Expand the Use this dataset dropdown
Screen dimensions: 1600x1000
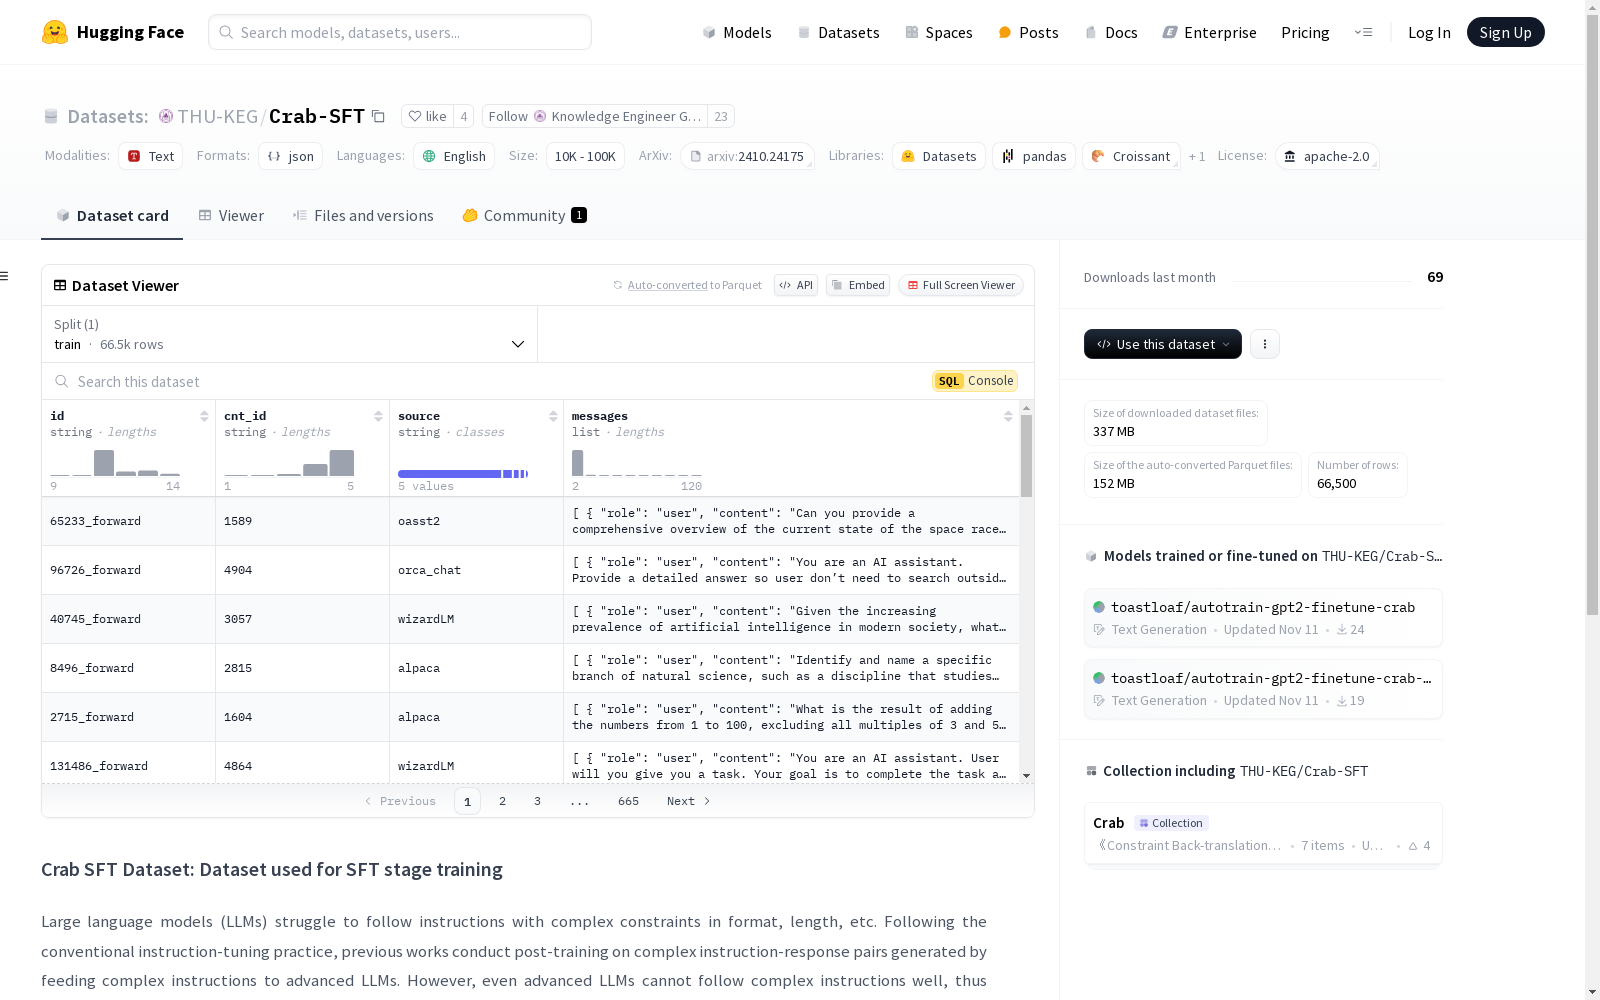click(x=1163, y=344)
